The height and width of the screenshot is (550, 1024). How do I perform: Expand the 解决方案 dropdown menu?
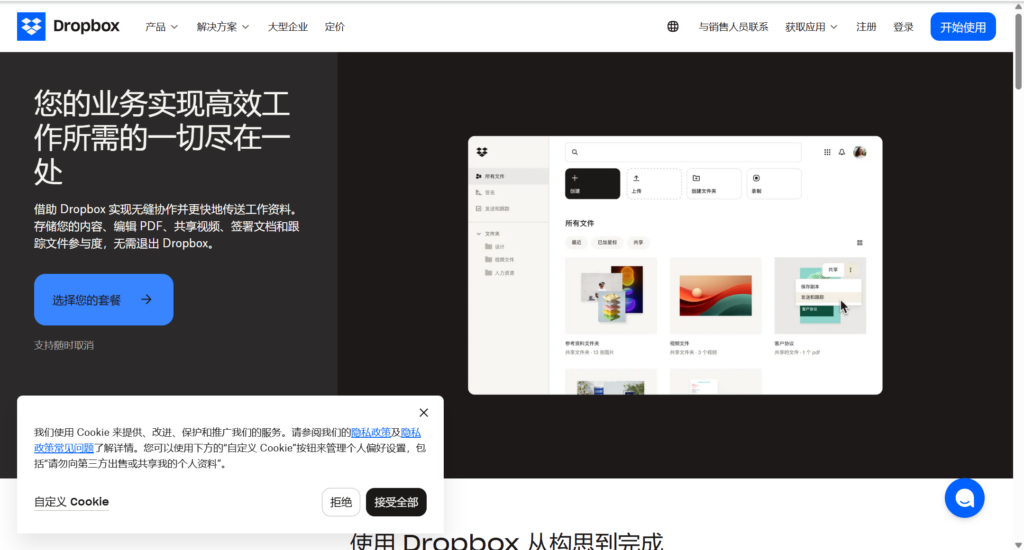(x=223, y=27)
